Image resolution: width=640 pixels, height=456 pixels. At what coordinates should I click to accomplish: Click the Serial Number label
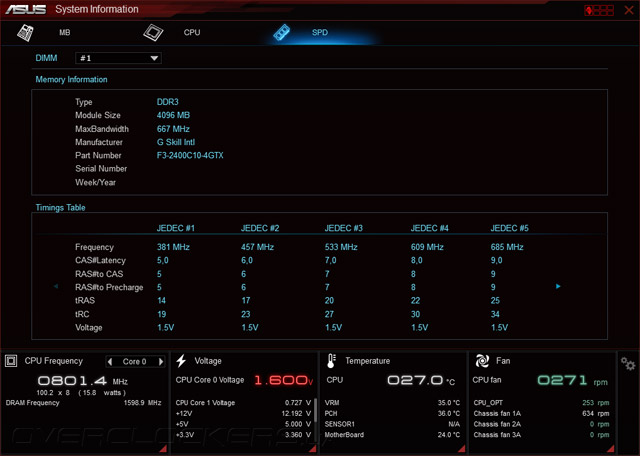[x=101, y=169]
